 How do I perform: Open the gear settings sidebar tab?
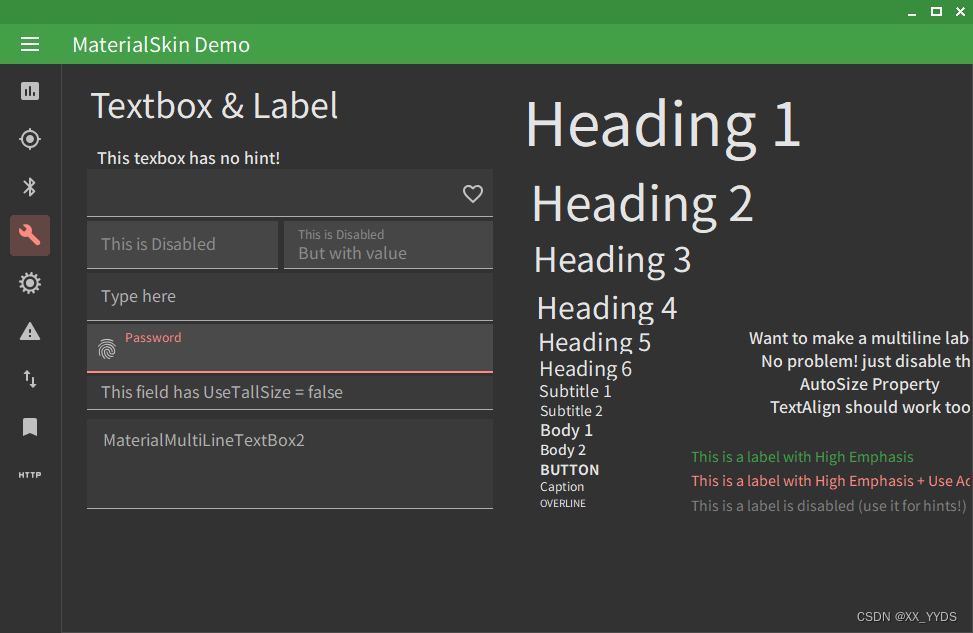[30, 283]
